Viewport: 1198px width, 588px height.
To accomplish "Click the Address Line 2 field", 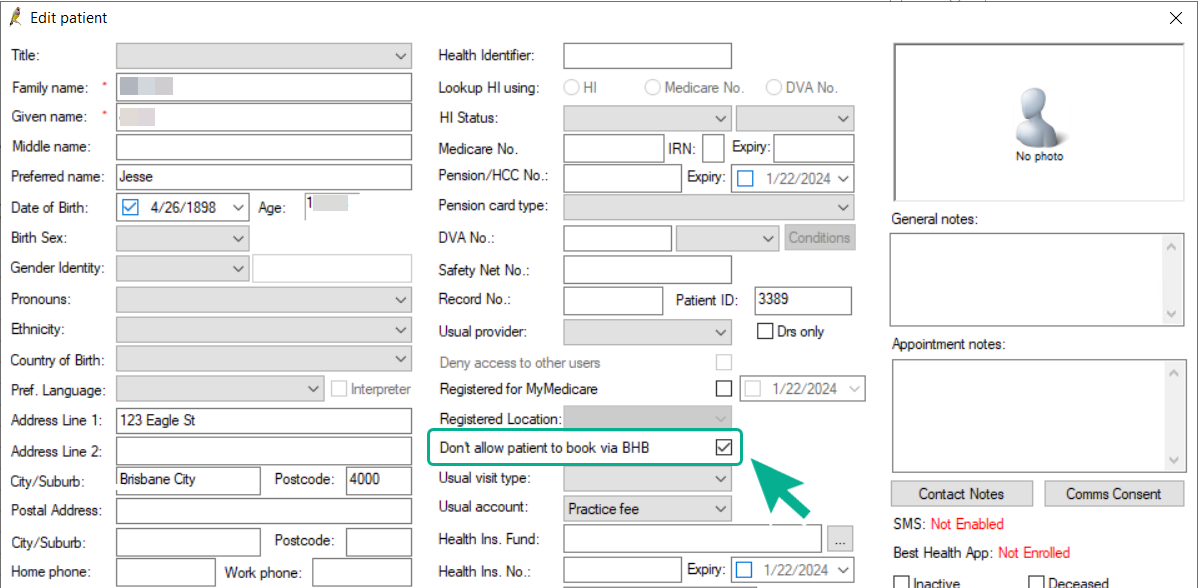I will coord(264,451).
